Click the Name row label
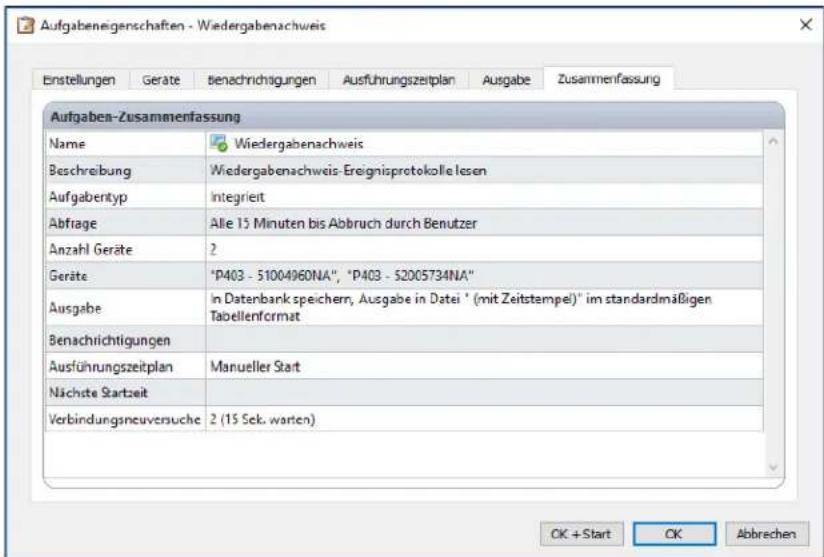The width and height of the screenshot is (824, 557). pyautogui.click(x=67, y=143)
